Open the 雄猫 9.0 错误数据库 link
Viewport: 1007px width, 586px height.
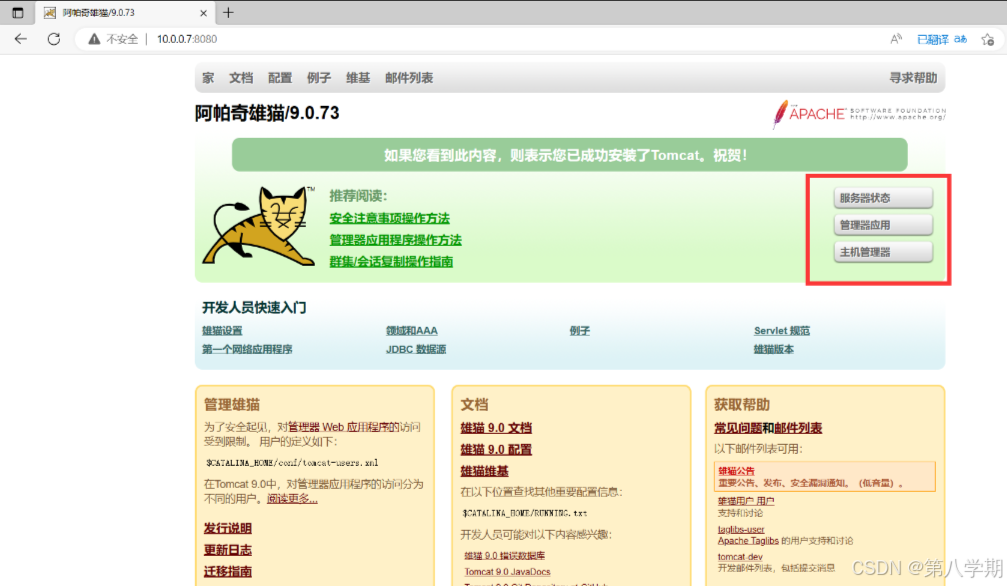pyautogui.click(x=504, y=555)
